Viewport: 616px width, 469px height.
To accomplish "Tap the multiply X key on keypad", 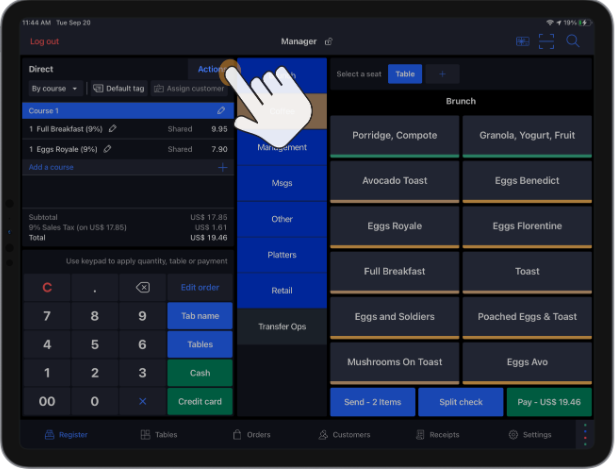I will pyautogui.click(x=142, y=401).
